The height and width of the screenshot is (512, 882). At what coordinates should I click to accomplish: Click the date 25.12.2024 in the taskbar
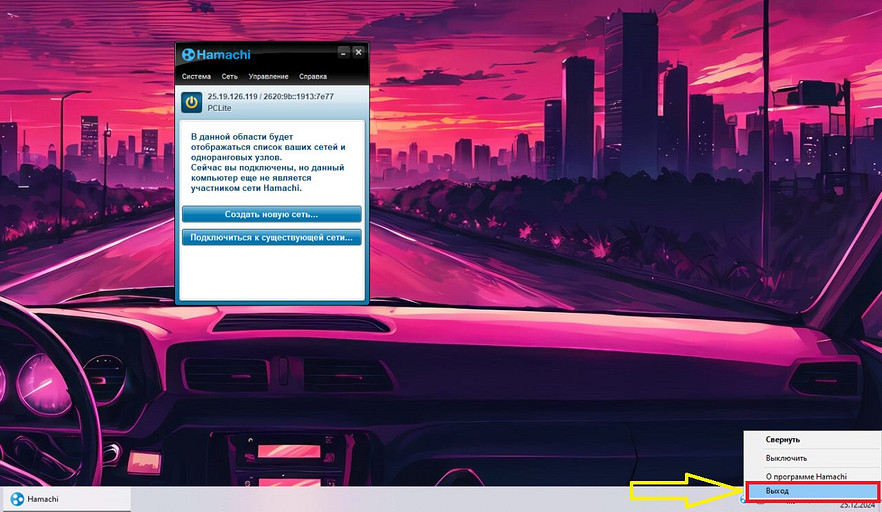(858, 505)
